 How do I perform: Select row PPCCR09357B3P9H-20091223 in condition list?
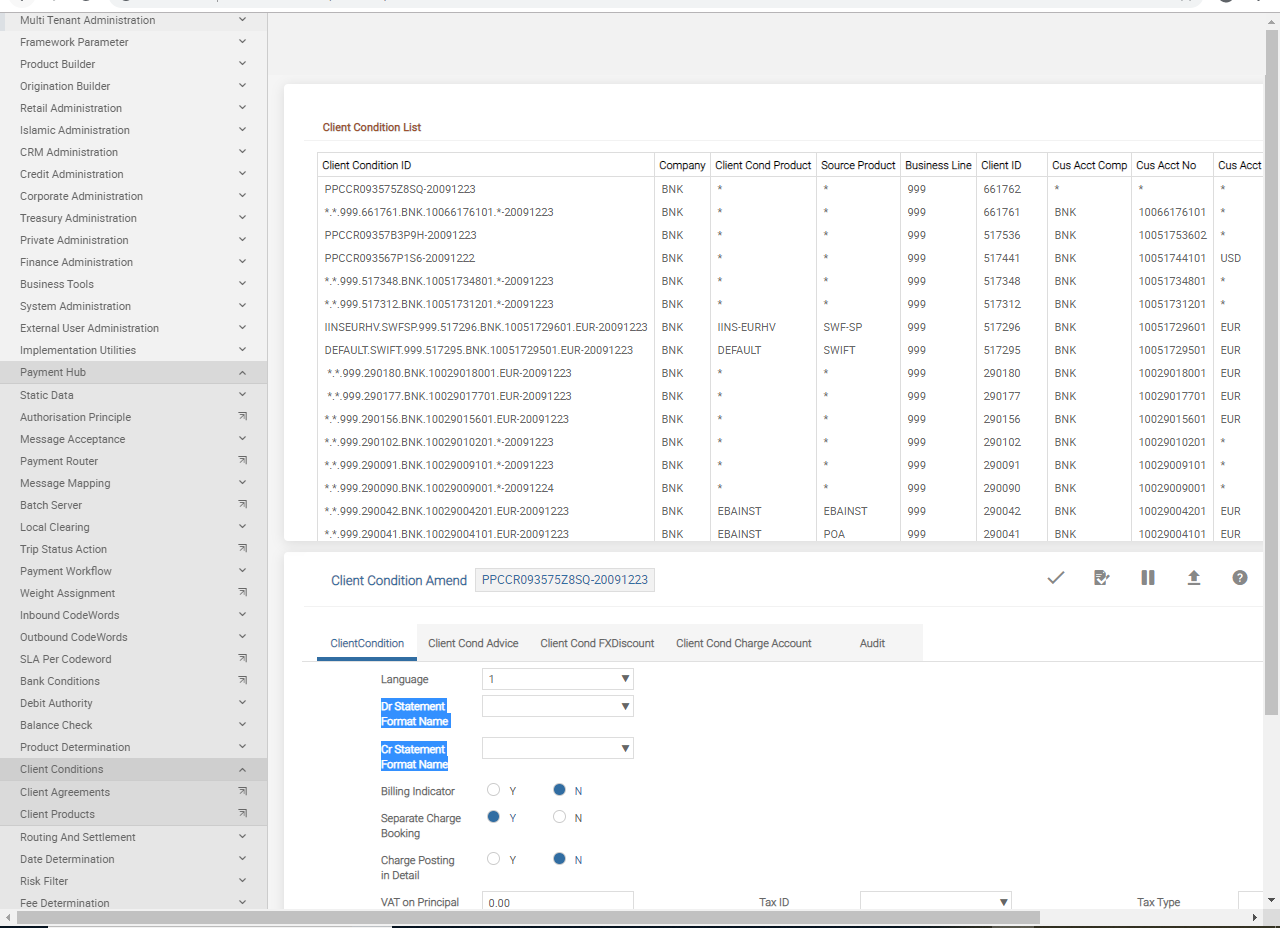pos(400,235)
